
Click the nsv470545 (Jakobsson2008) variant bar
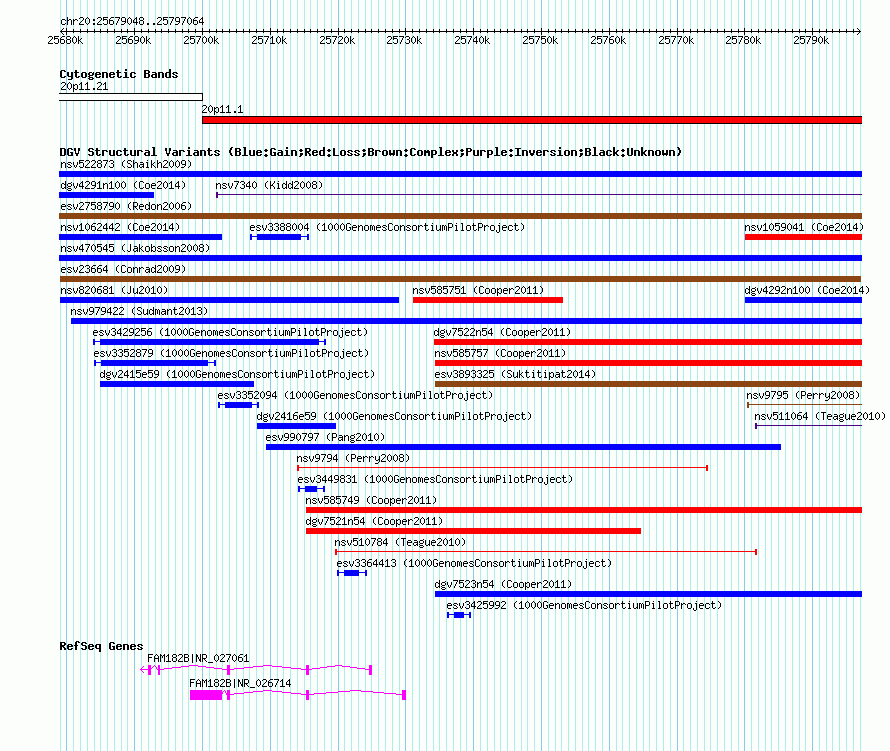pos(460,258)
